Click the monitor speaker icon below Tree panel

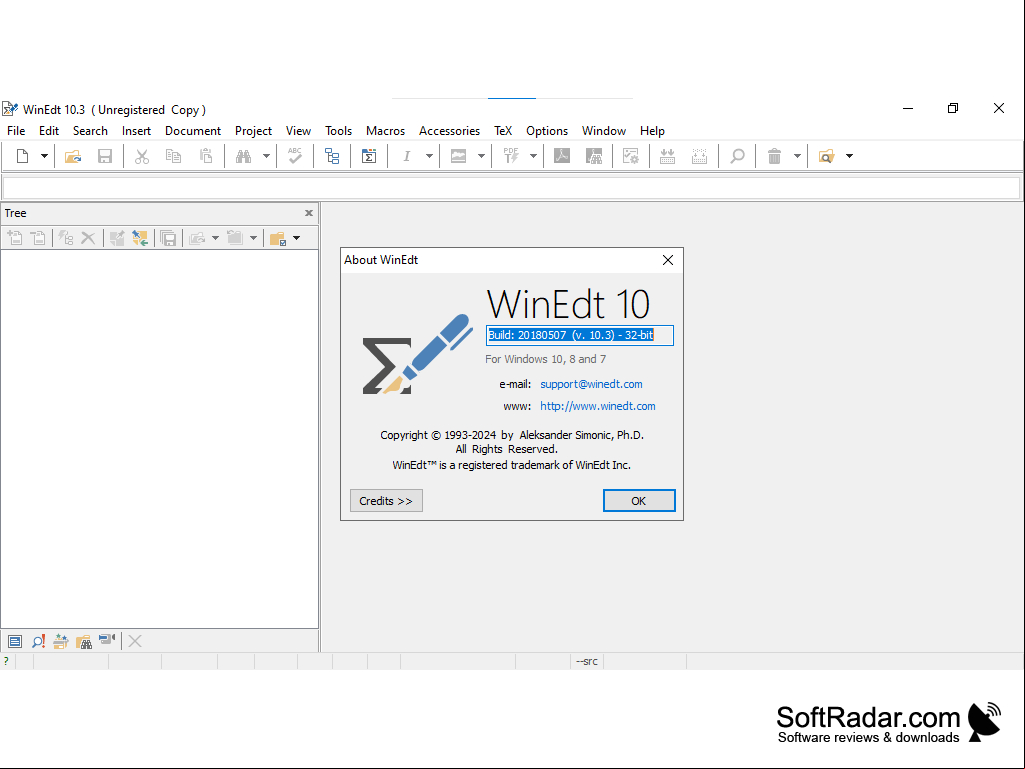coord(107,640)
